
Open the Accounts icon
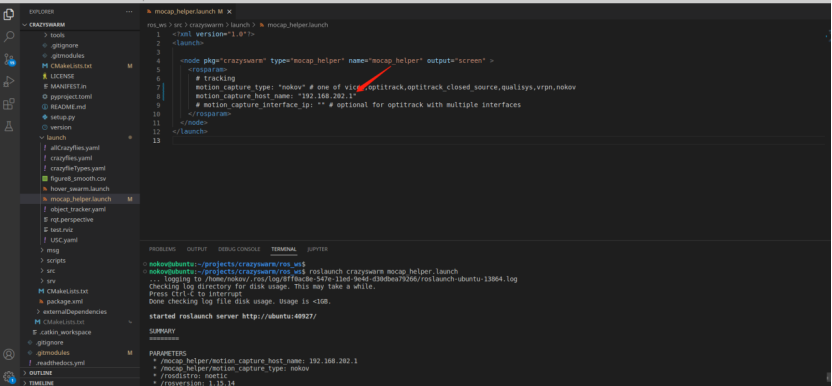tap(9, 354)
